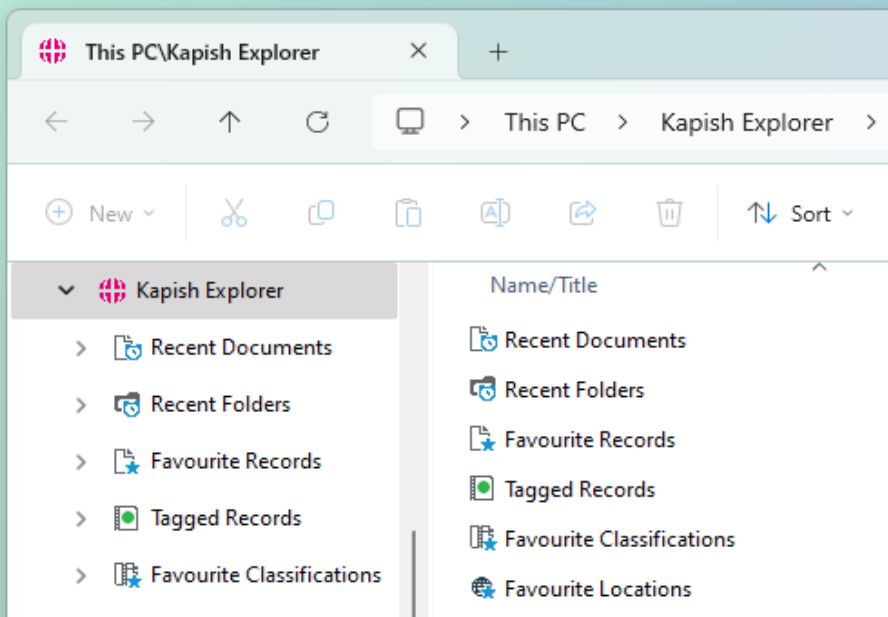Select Favourite Records text in file list

pos(590,440)
